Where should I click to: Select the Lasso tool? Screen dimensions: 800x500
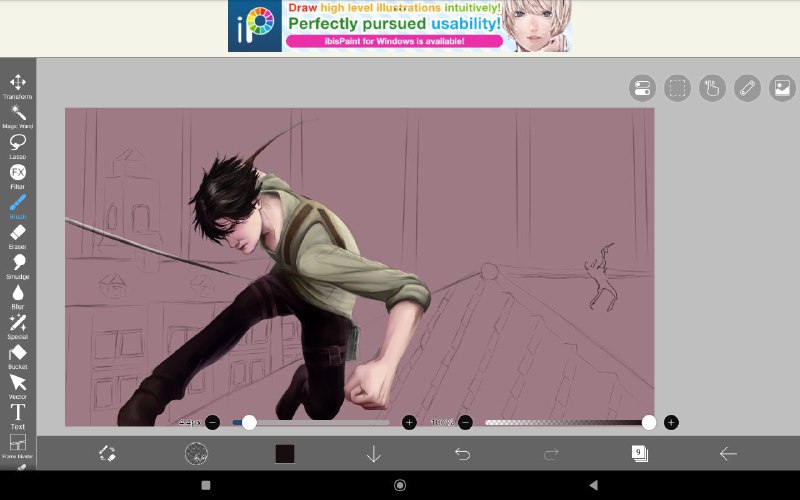click(18, 147)
